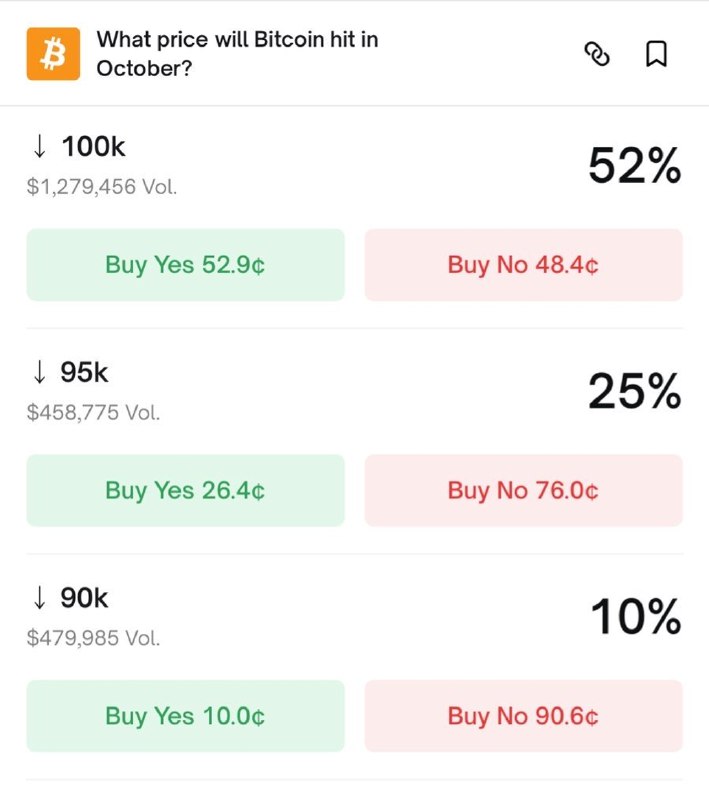Buy No at 48.4¢ on 100k
This screenshot has height=800, width=709.
(523, 264)
